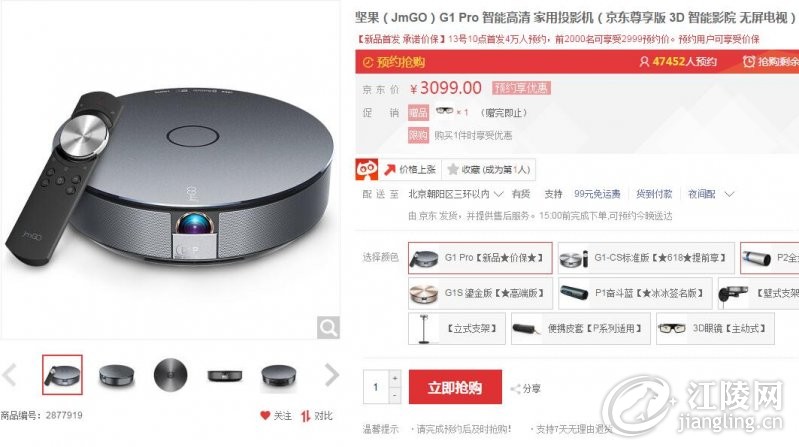The height and width of the screenshot is (447, 799).
Task: Open the 货到付款 link
Action: 654,194
